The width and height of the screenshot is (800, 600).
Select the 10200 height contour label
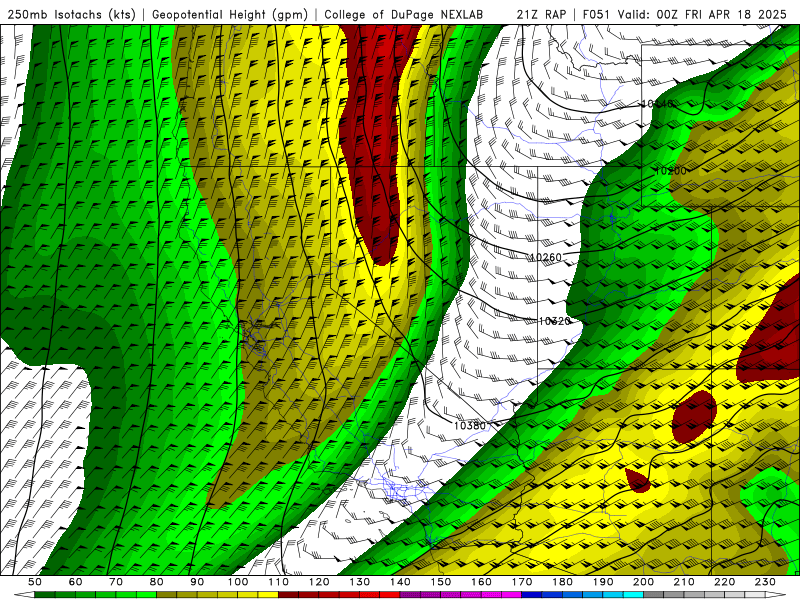click(x=670, y=171)
